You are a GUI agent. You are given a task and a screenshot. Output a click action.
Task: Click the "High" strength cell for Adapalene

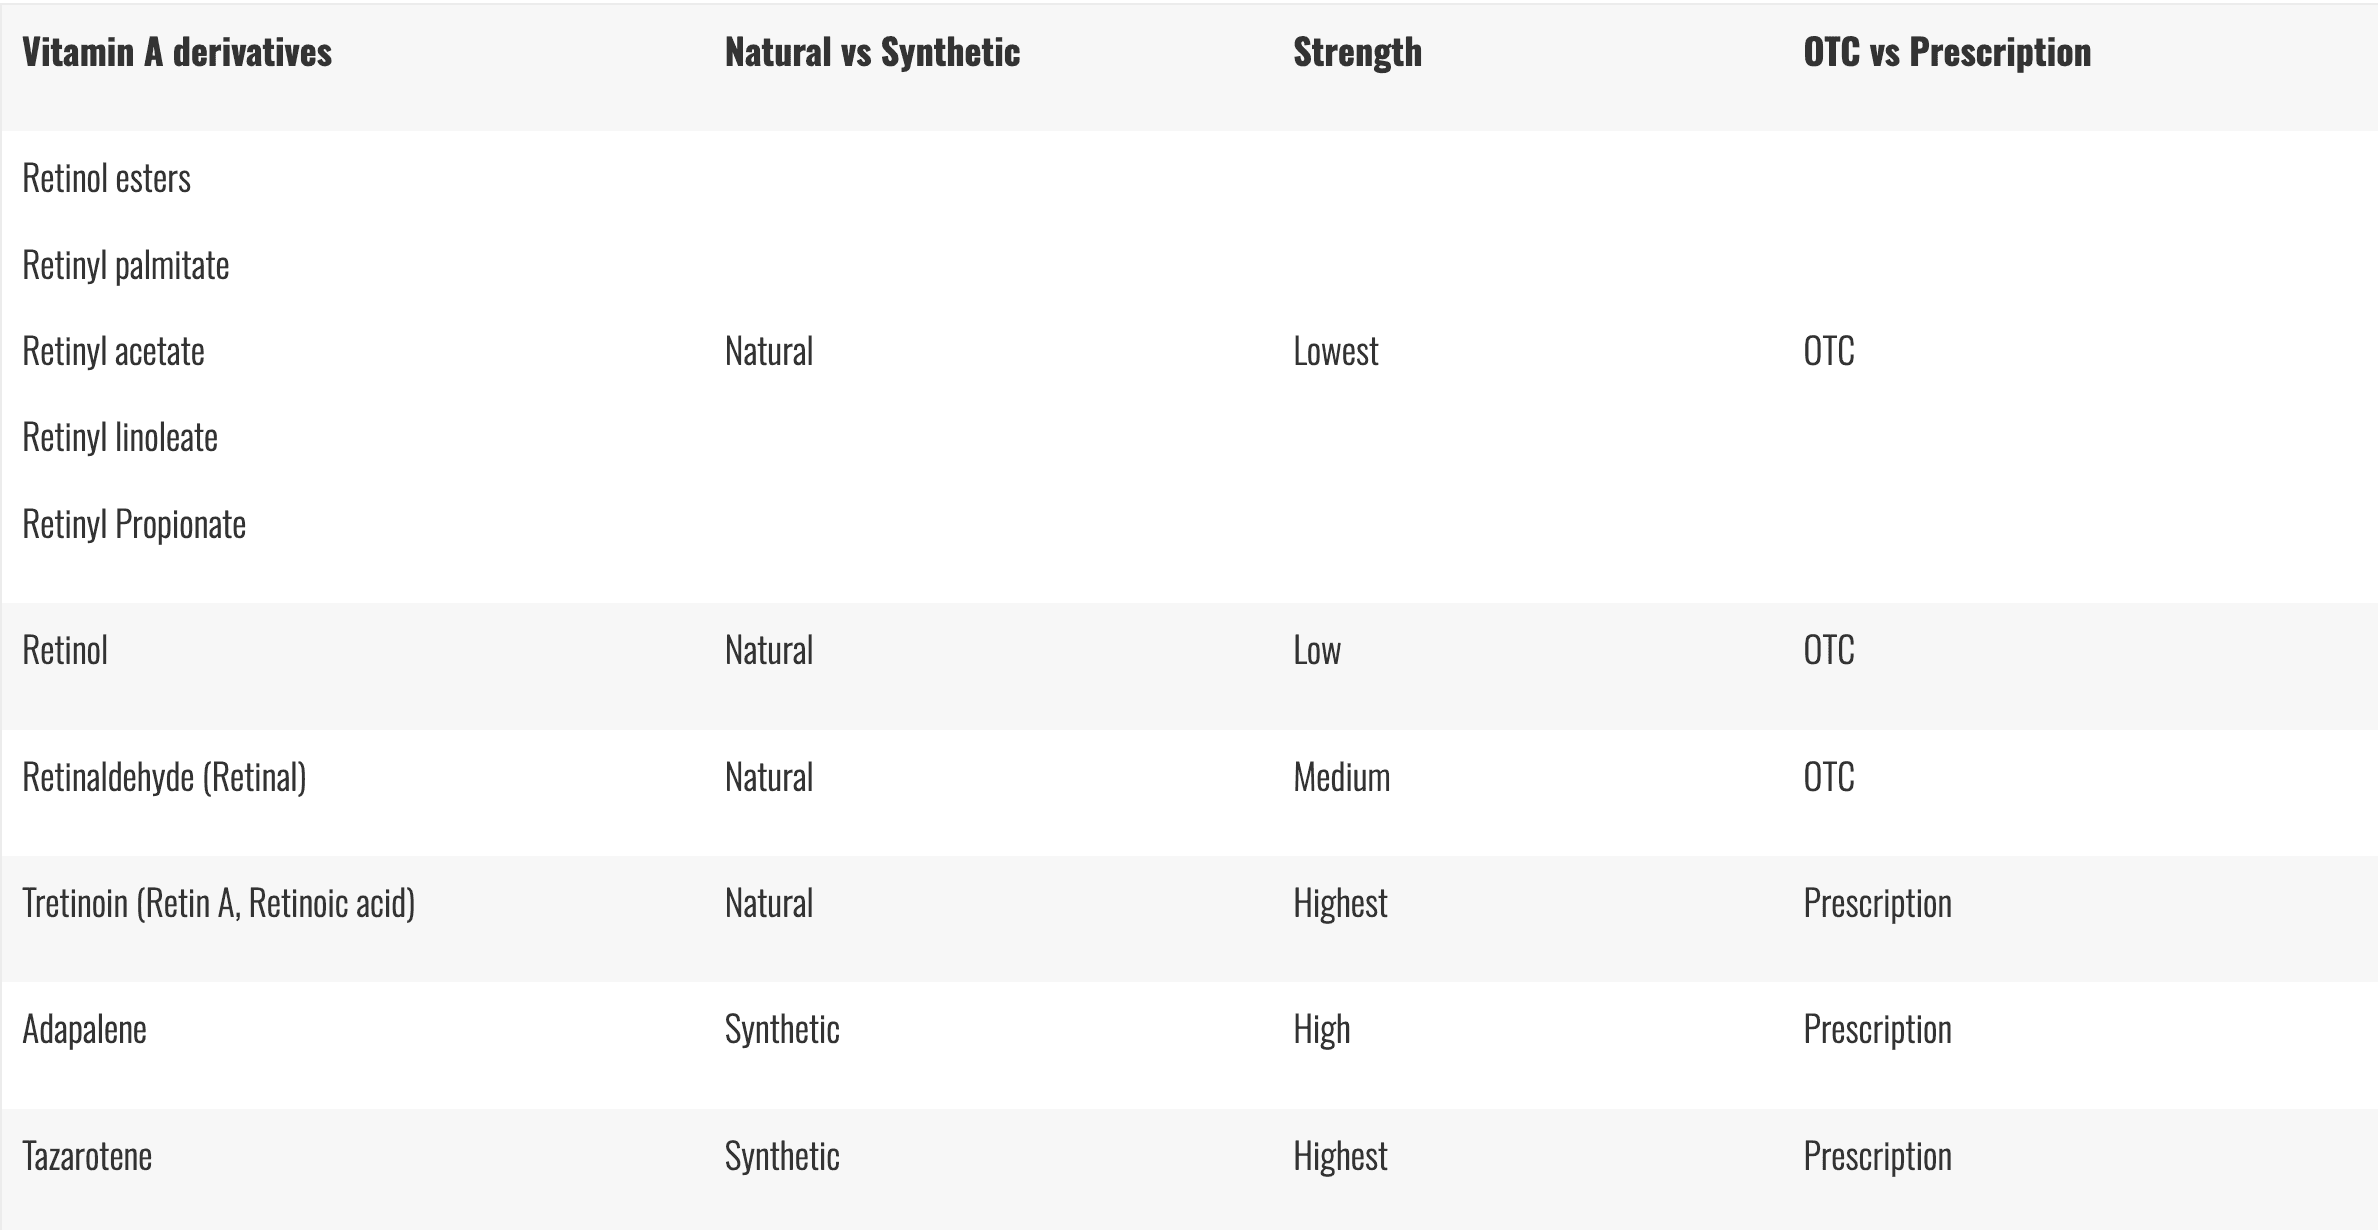1321,1030
